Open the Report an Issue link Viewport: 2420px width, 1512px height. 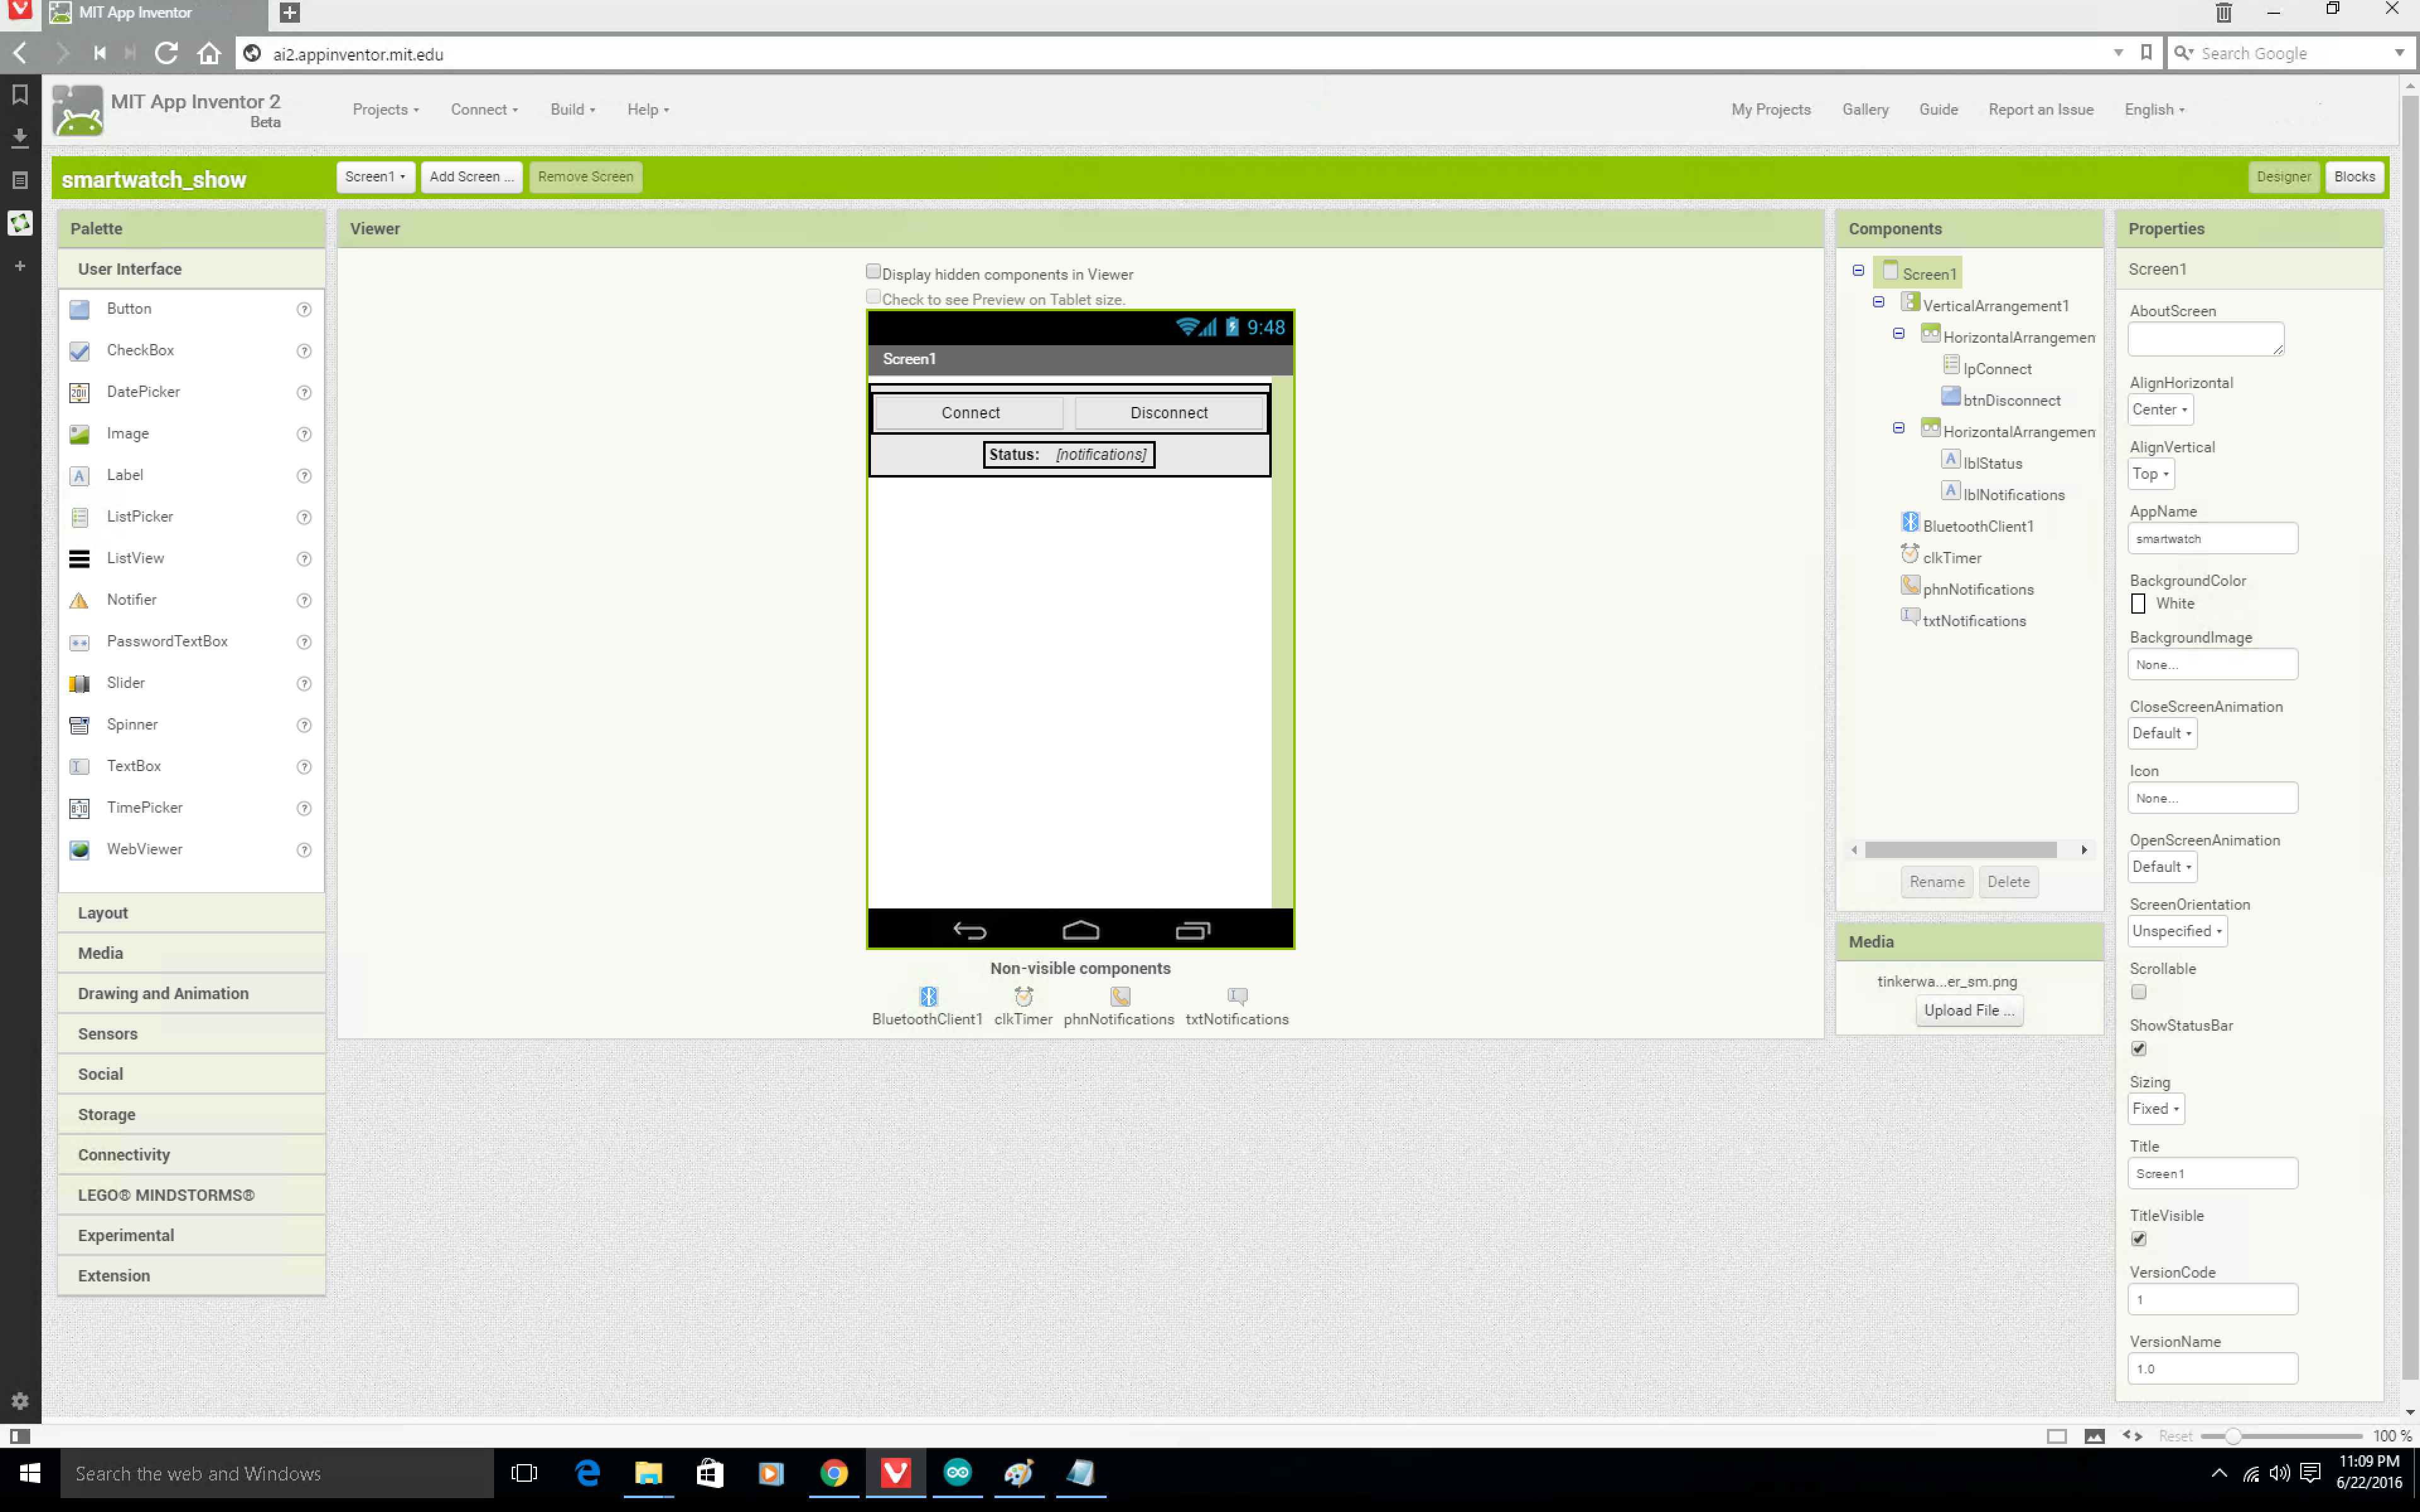point(2040,110)
